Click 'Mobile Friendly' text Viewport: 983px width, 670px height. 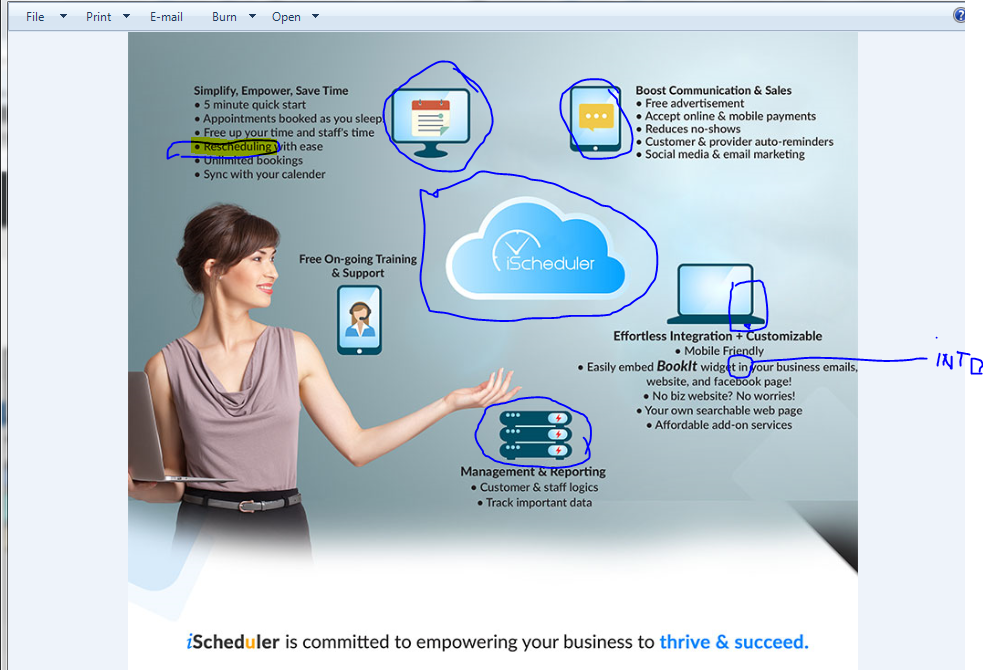(724, 351)
